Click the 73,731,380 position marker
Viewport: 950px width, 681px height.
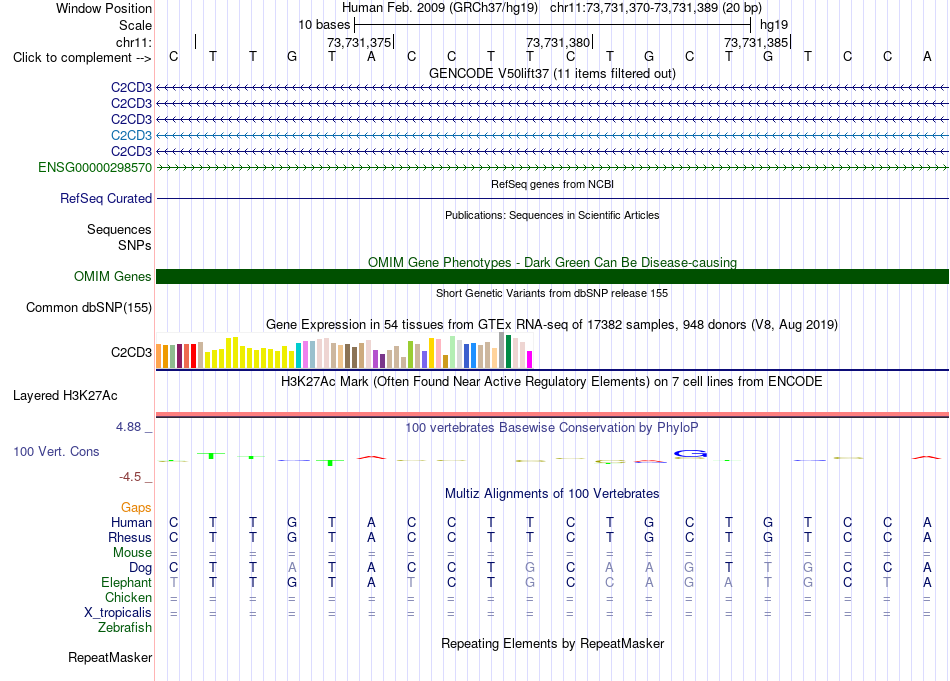[559, 42]
